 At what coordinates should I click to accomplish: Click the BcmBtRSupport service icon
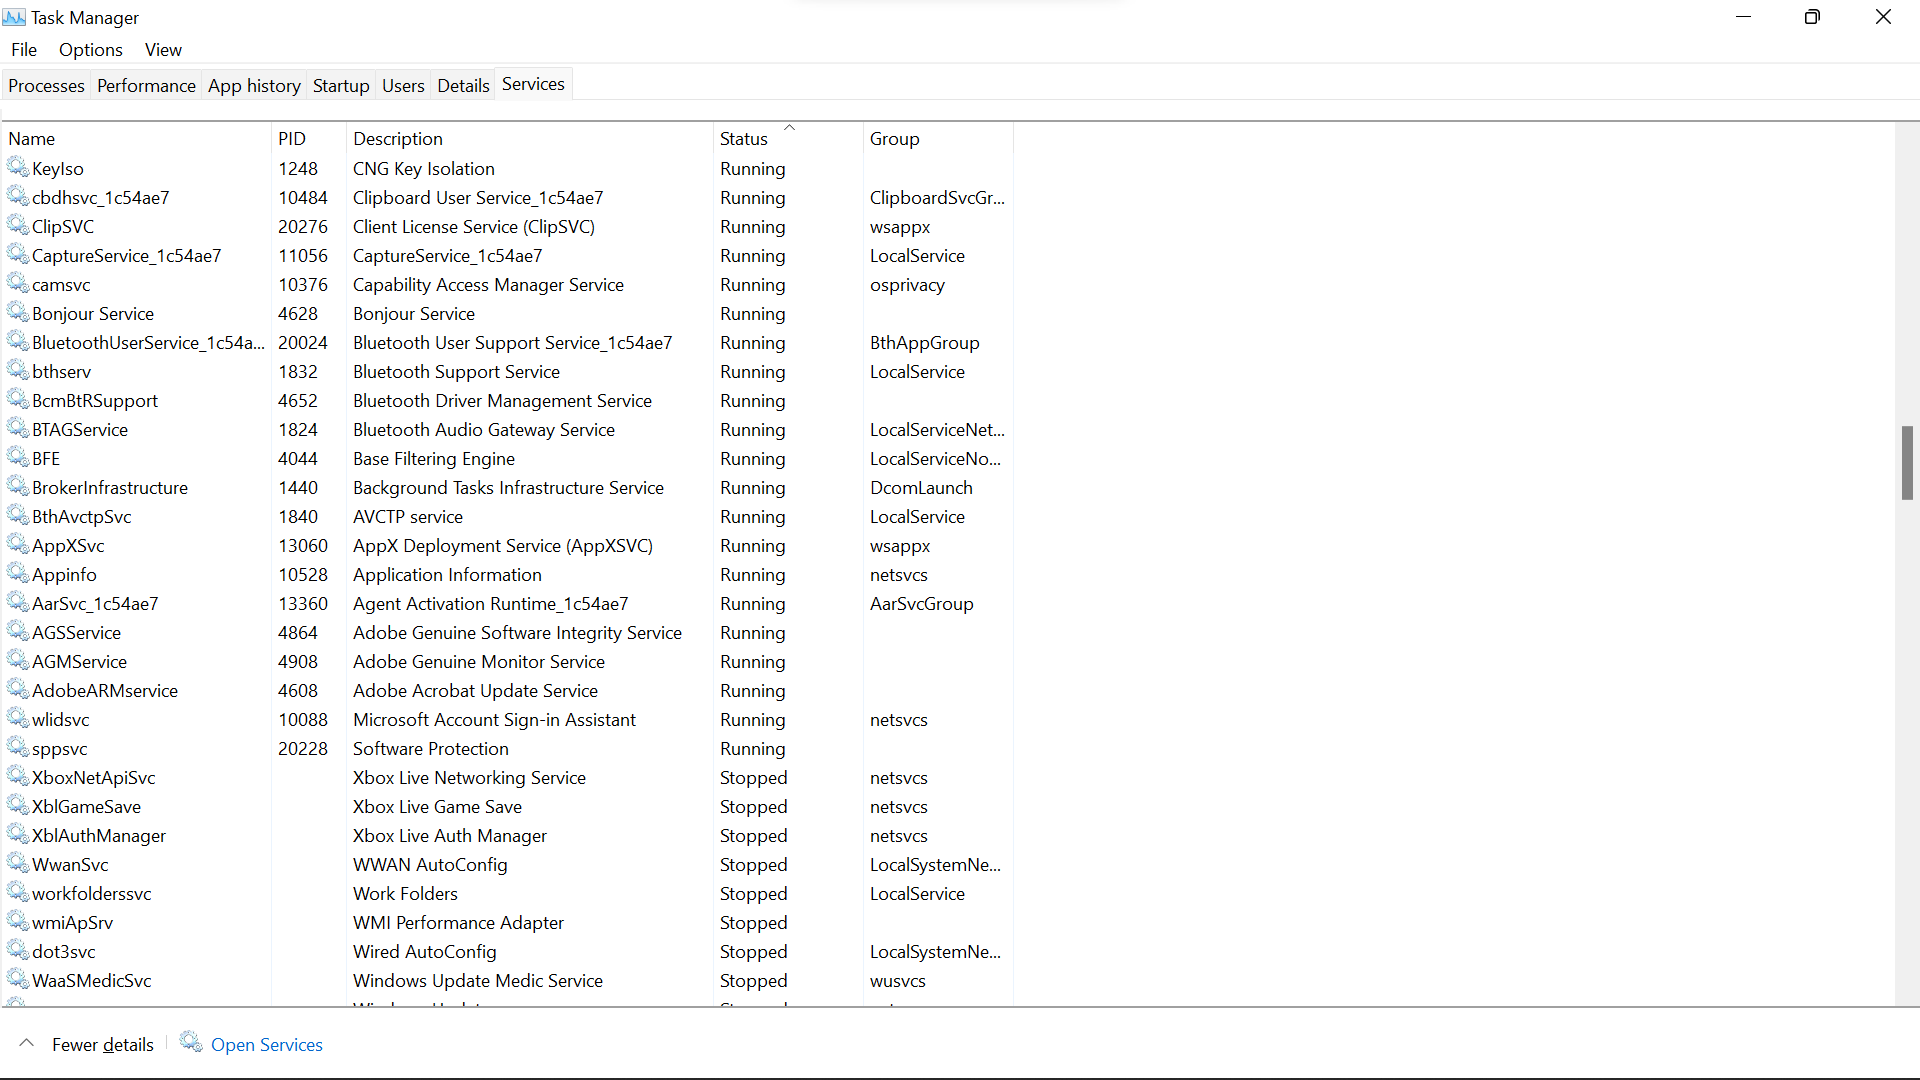18,399
